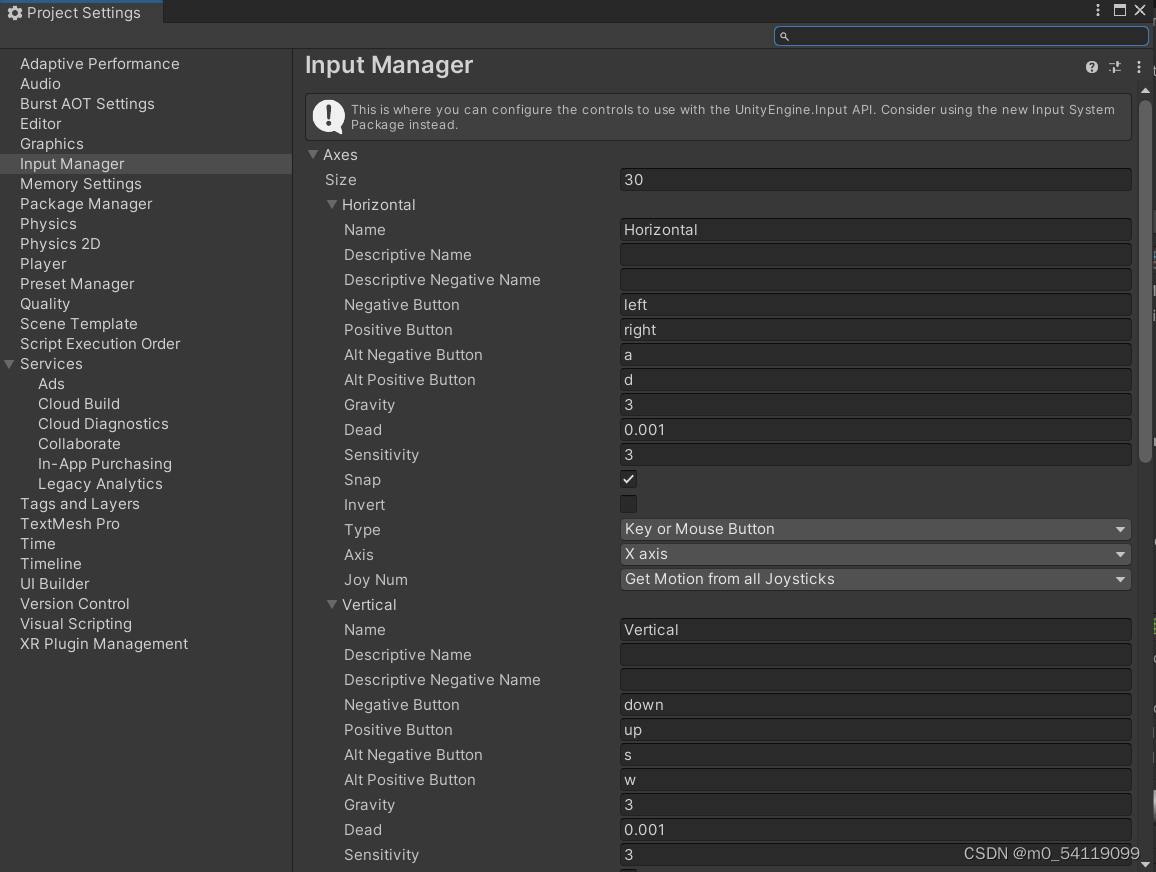This screenshot has width=1156, height=872.
Task: Select TextMesh Pro settings
Action: click(x=69, y=523)
